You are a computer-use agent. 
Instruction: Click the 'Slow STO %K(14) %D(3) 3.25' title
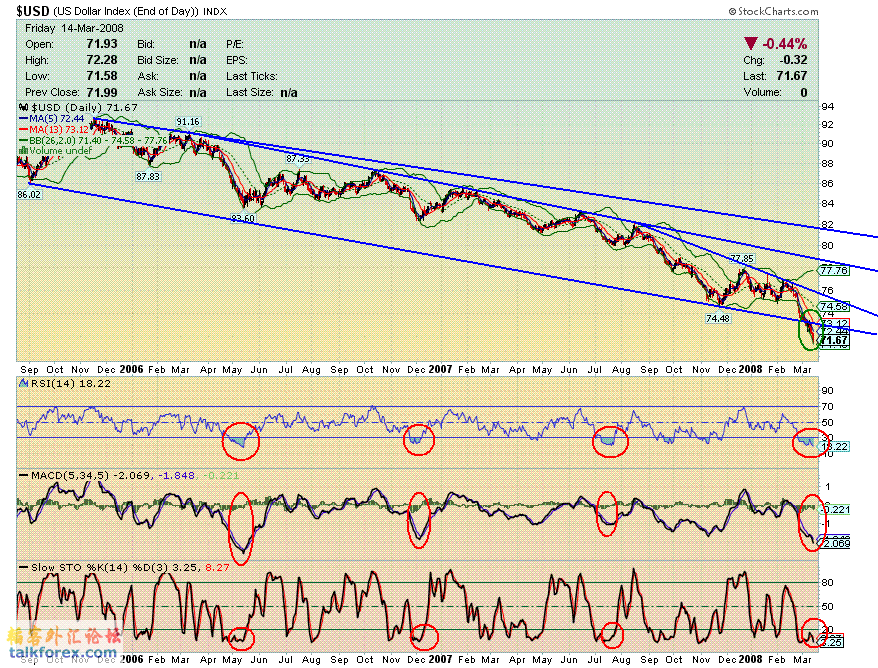[114, 567]
